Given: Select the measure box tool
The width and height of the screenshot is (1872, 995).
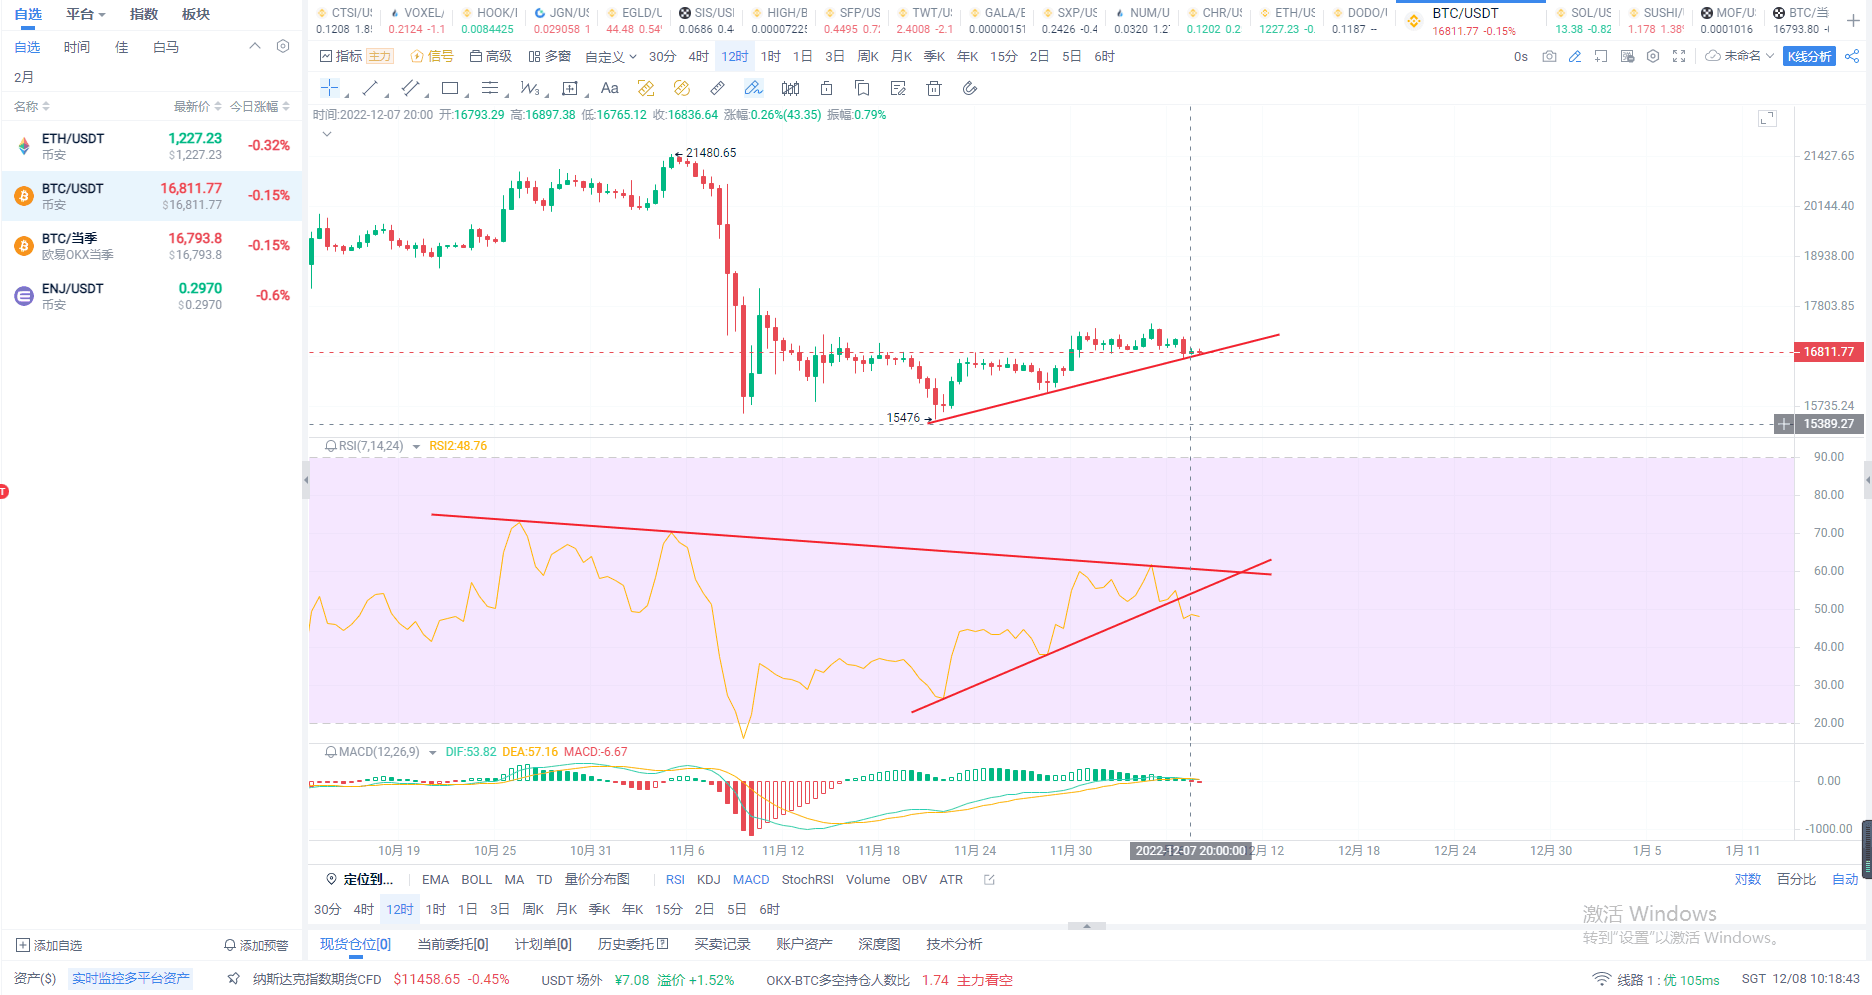Looking at the screenshot, I should pyautogui.click(x=570, y=88).
